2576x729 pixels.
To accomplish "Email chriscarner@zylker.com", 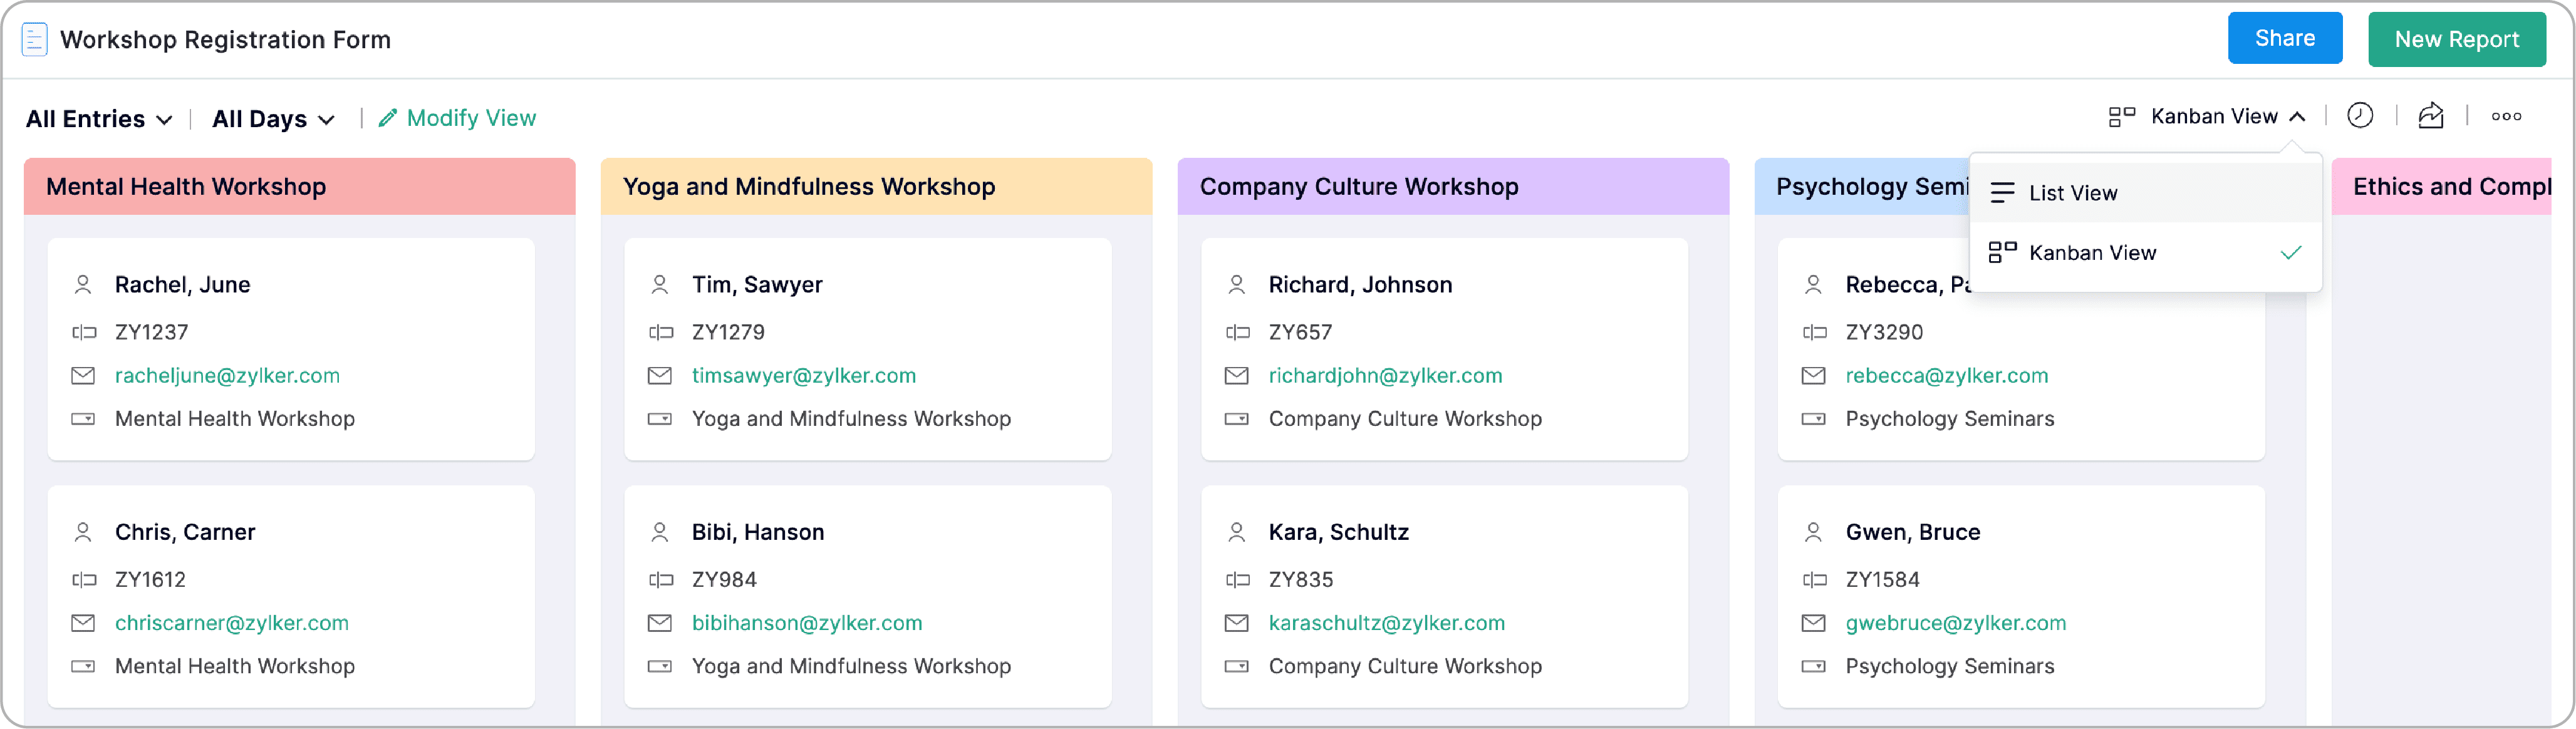I will pyautogui.click(x=232, y=623).
